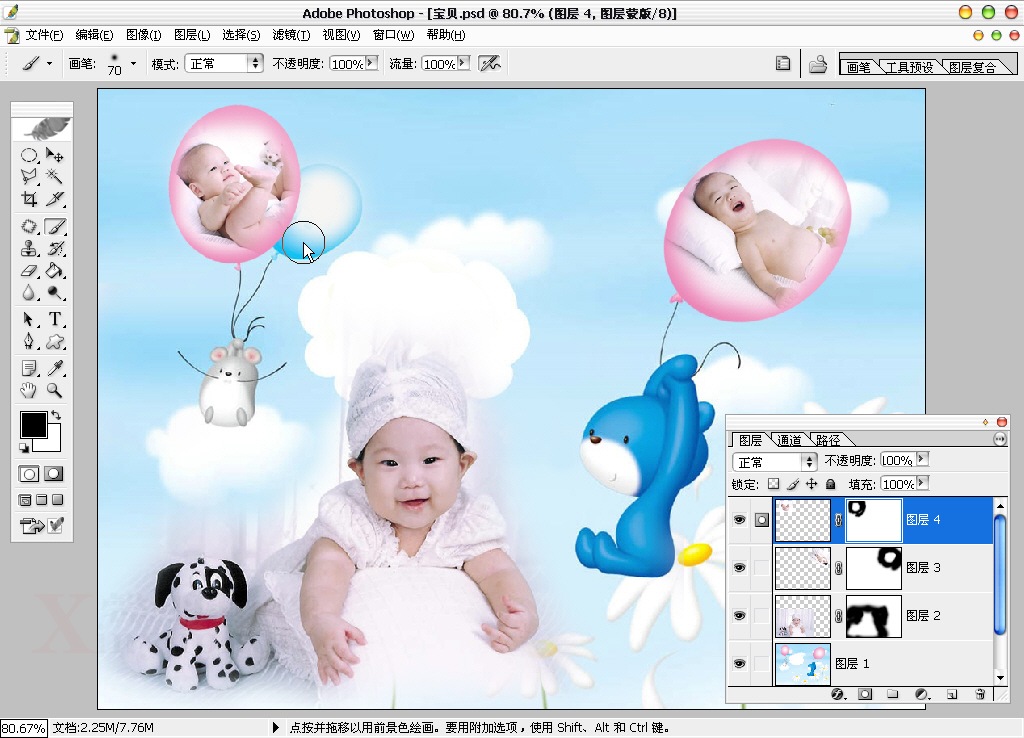This screenshot has height=738, width=1024.
Task: Open the 编辑(E) menu
Action: (x=95, y=35)
